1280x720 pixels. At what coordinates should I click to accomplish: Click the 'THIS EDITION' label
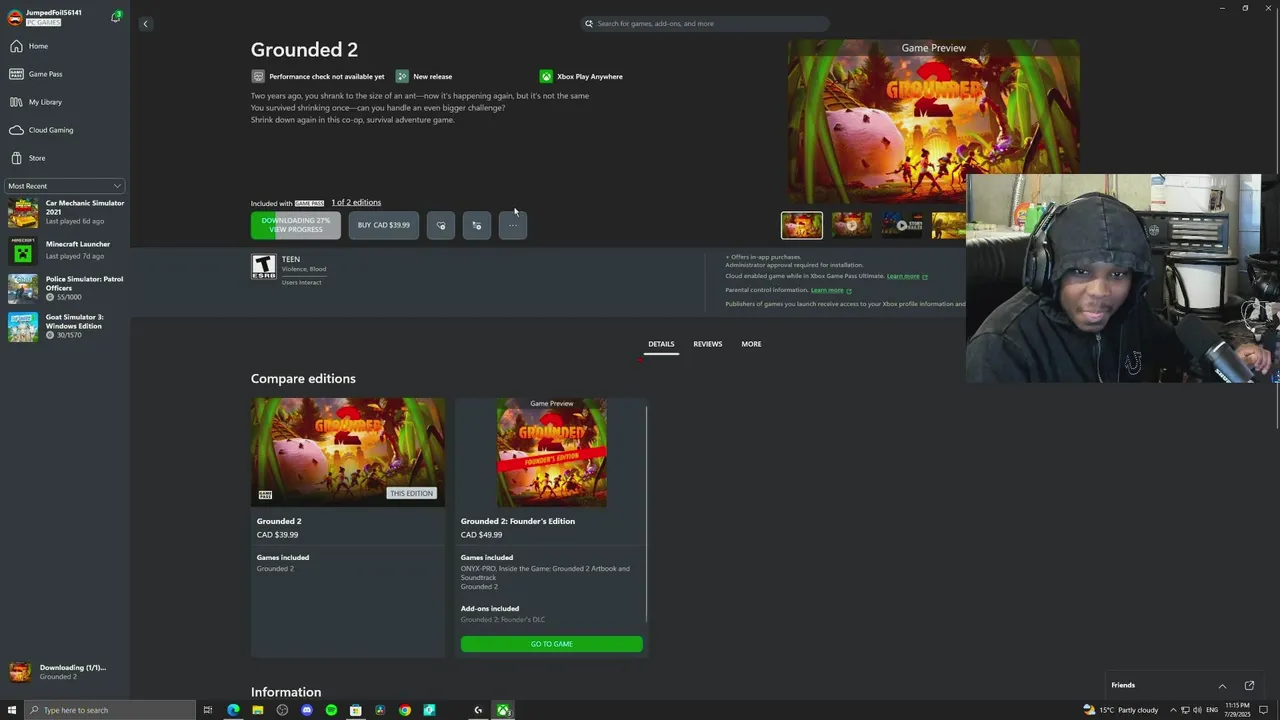coord(412,493)
